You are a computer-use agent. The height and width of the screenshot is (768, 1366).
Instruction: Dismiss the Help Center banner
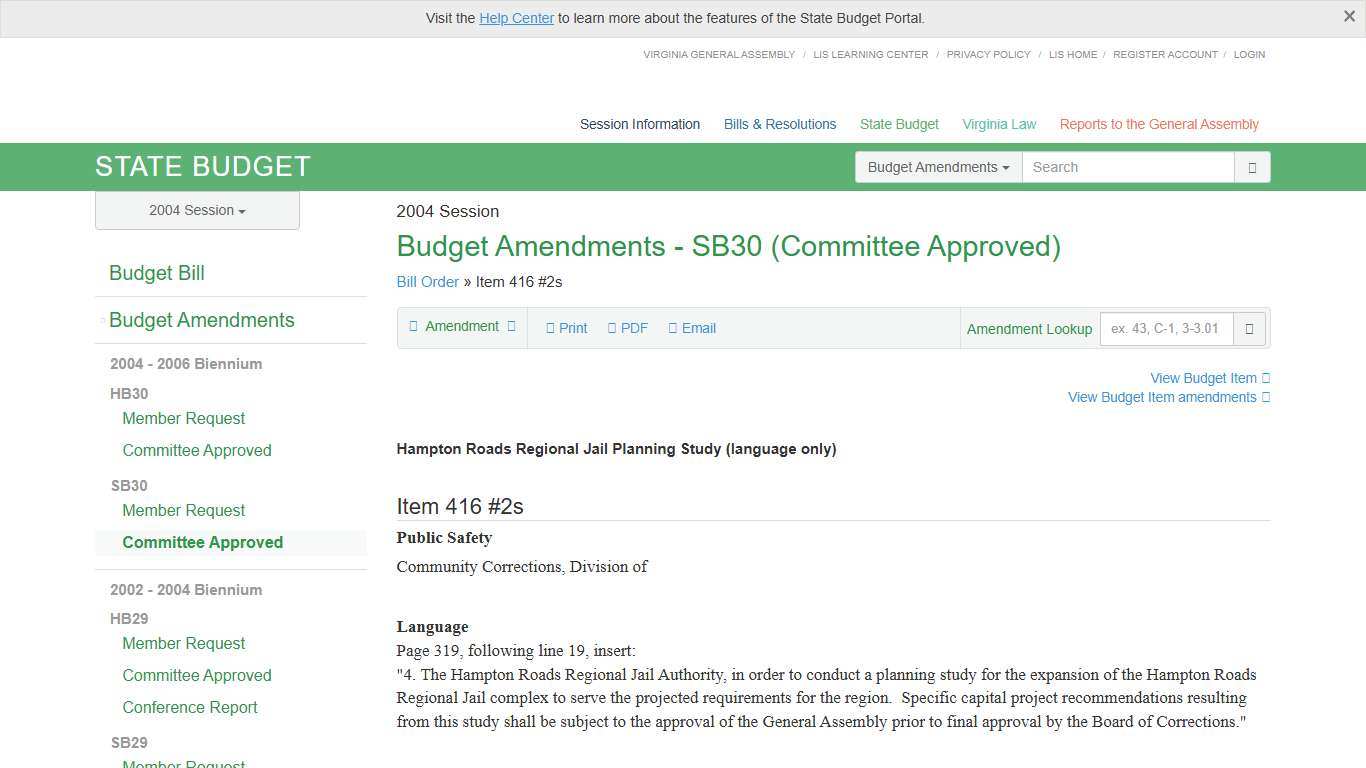coord(1349,16)
